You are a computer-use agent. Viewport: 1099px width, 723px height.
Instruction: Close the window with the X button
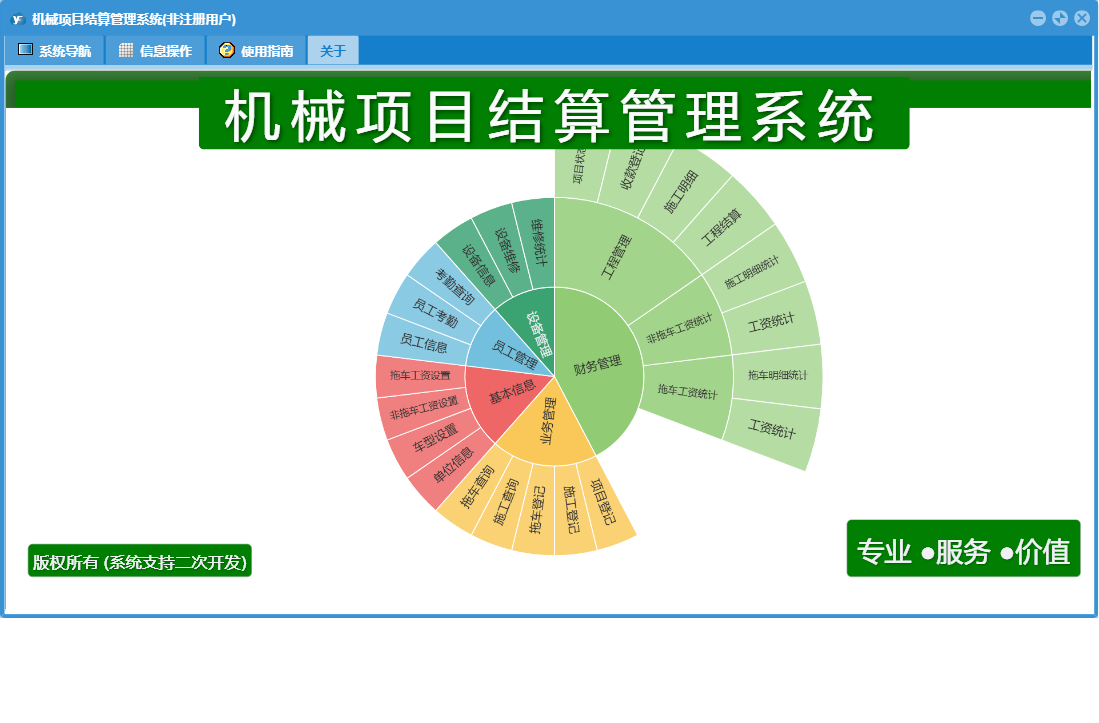[1081, 18]
